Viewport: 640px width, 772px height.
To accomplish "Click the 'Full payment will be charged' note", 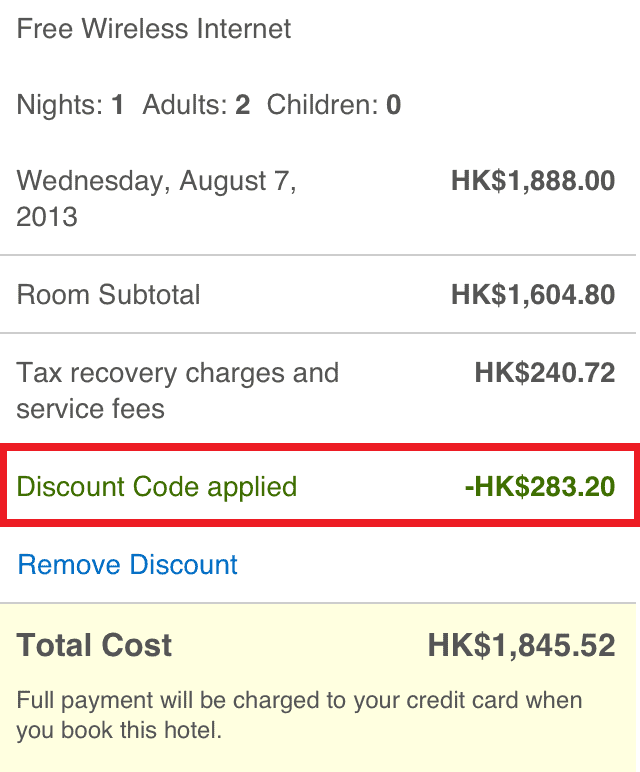I will [x=299, y=700].
